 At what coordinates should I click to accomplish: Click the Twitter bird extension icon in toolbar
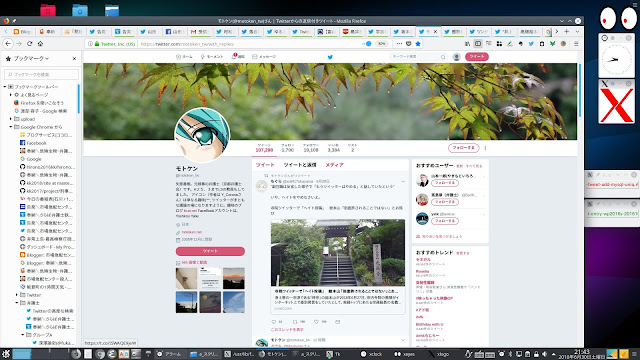(531, 44)
